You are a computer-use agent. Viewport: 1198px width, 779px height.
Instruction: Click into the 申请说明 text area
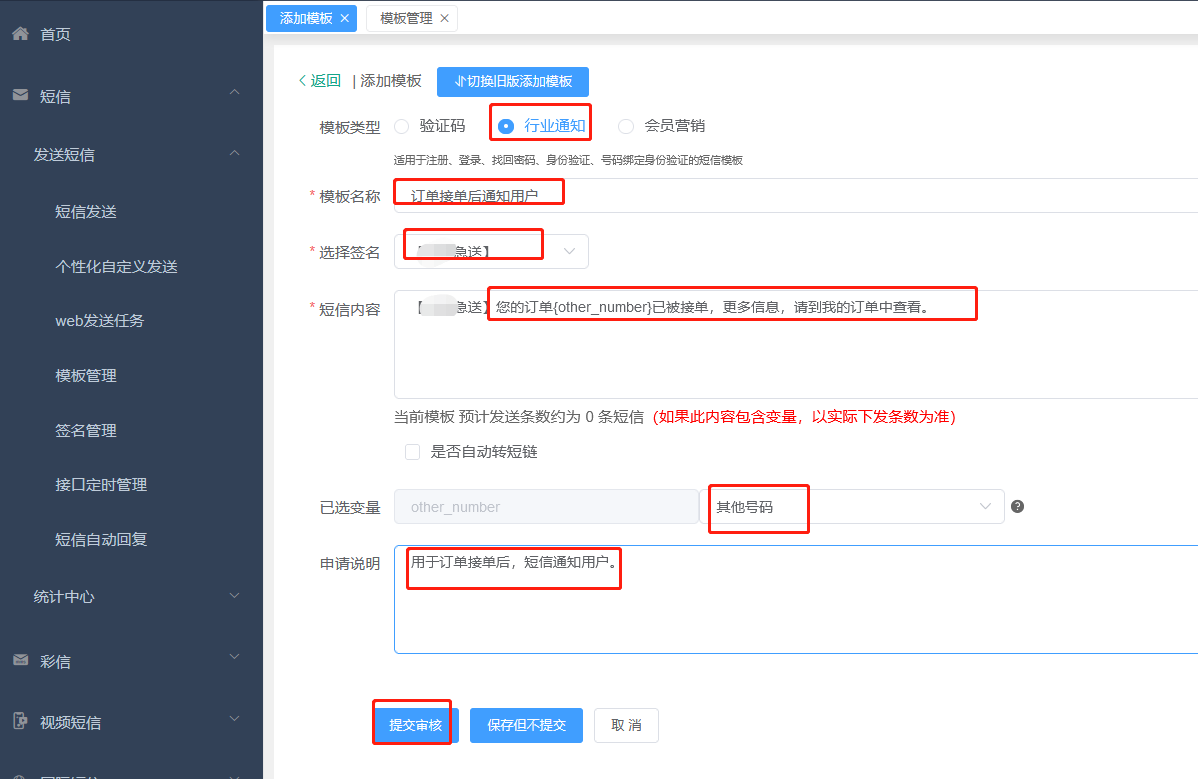[795, 600]
